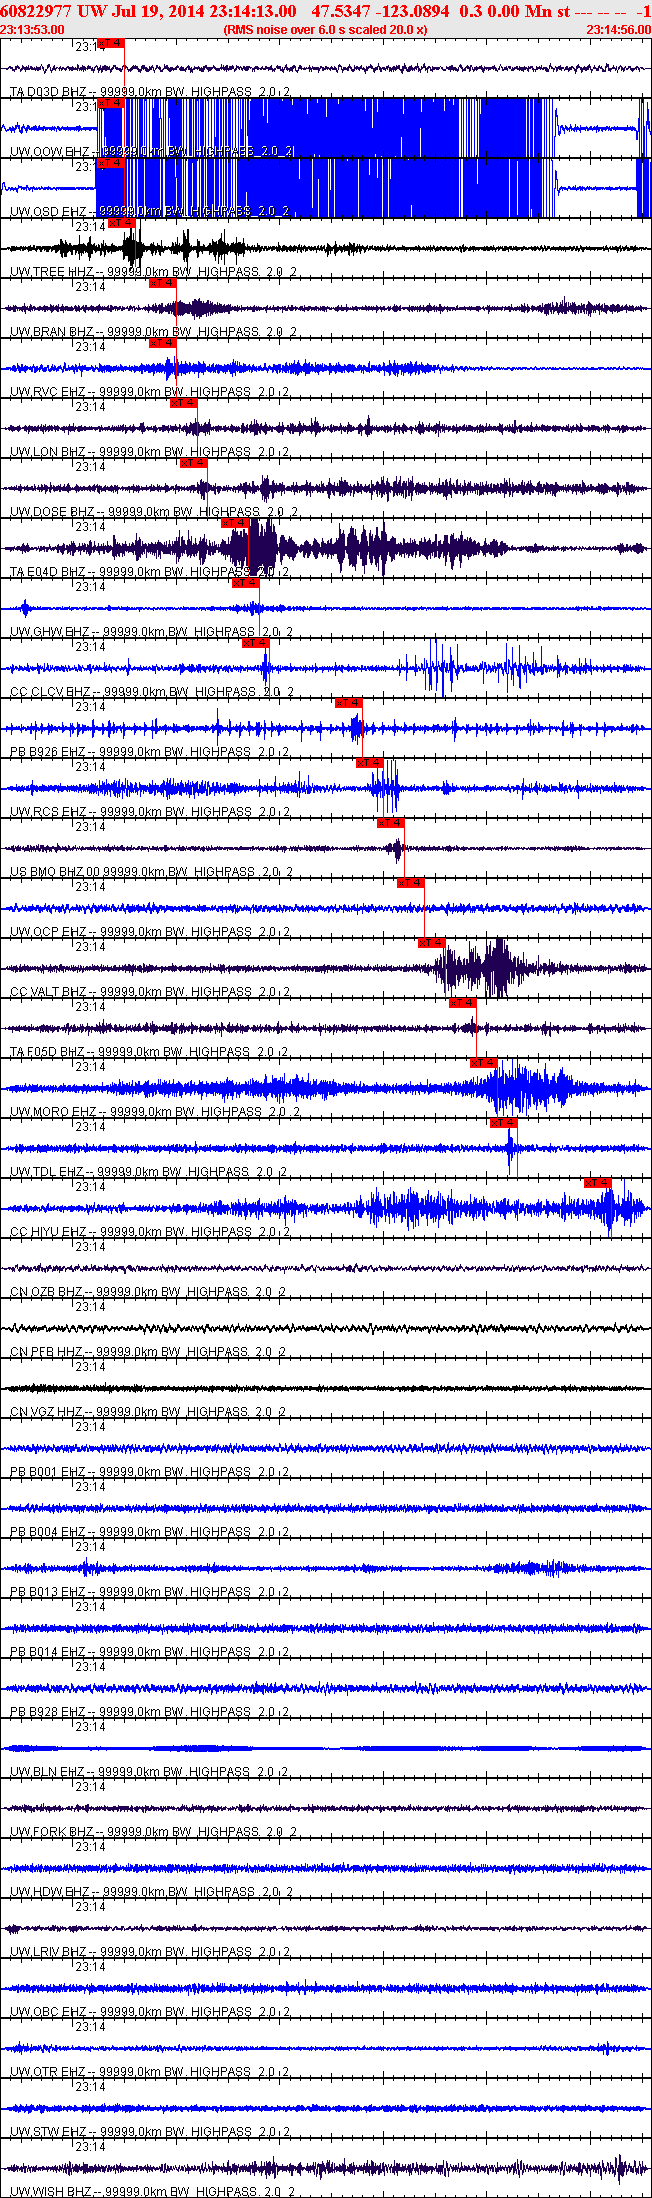Select the UW.OSD EHZ station label
Viewport: 652px width, 2198px height.
[48, 212]
